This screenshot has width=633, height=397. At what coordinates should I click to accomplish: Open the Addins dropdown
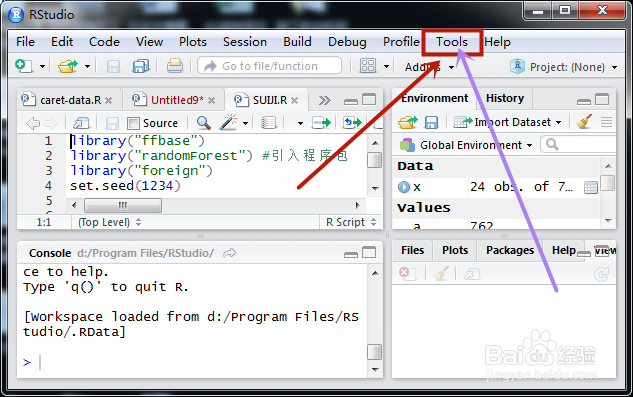click(x=430, y=67)
